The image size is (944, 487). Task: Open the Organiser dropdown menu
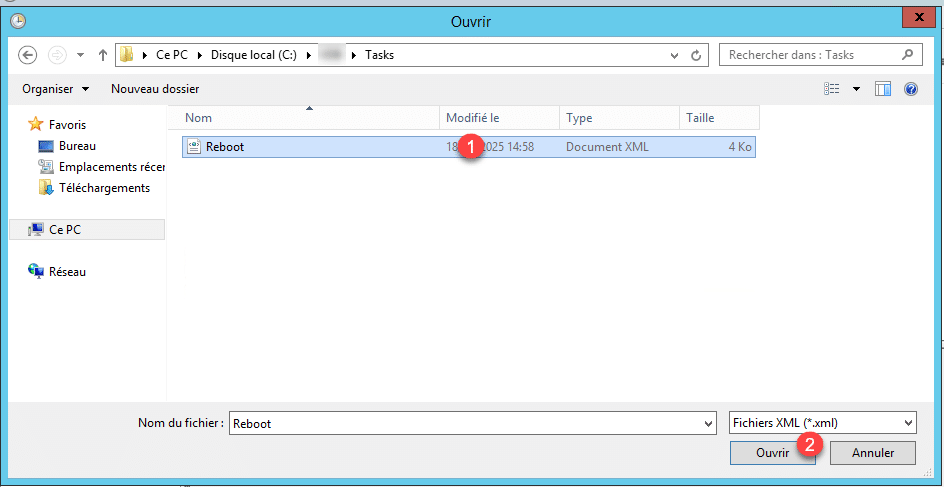tap(55, 89)
